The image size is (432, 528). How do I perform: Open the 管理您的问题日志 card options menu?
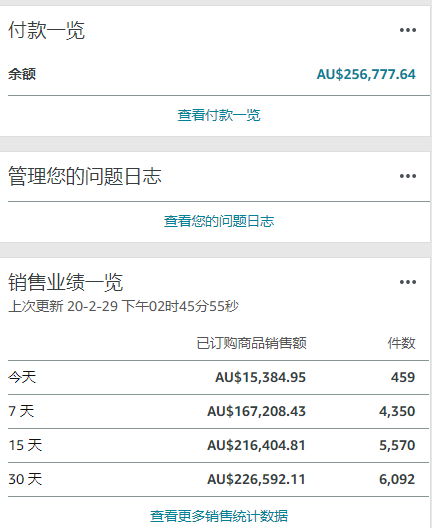coord(408,176)
